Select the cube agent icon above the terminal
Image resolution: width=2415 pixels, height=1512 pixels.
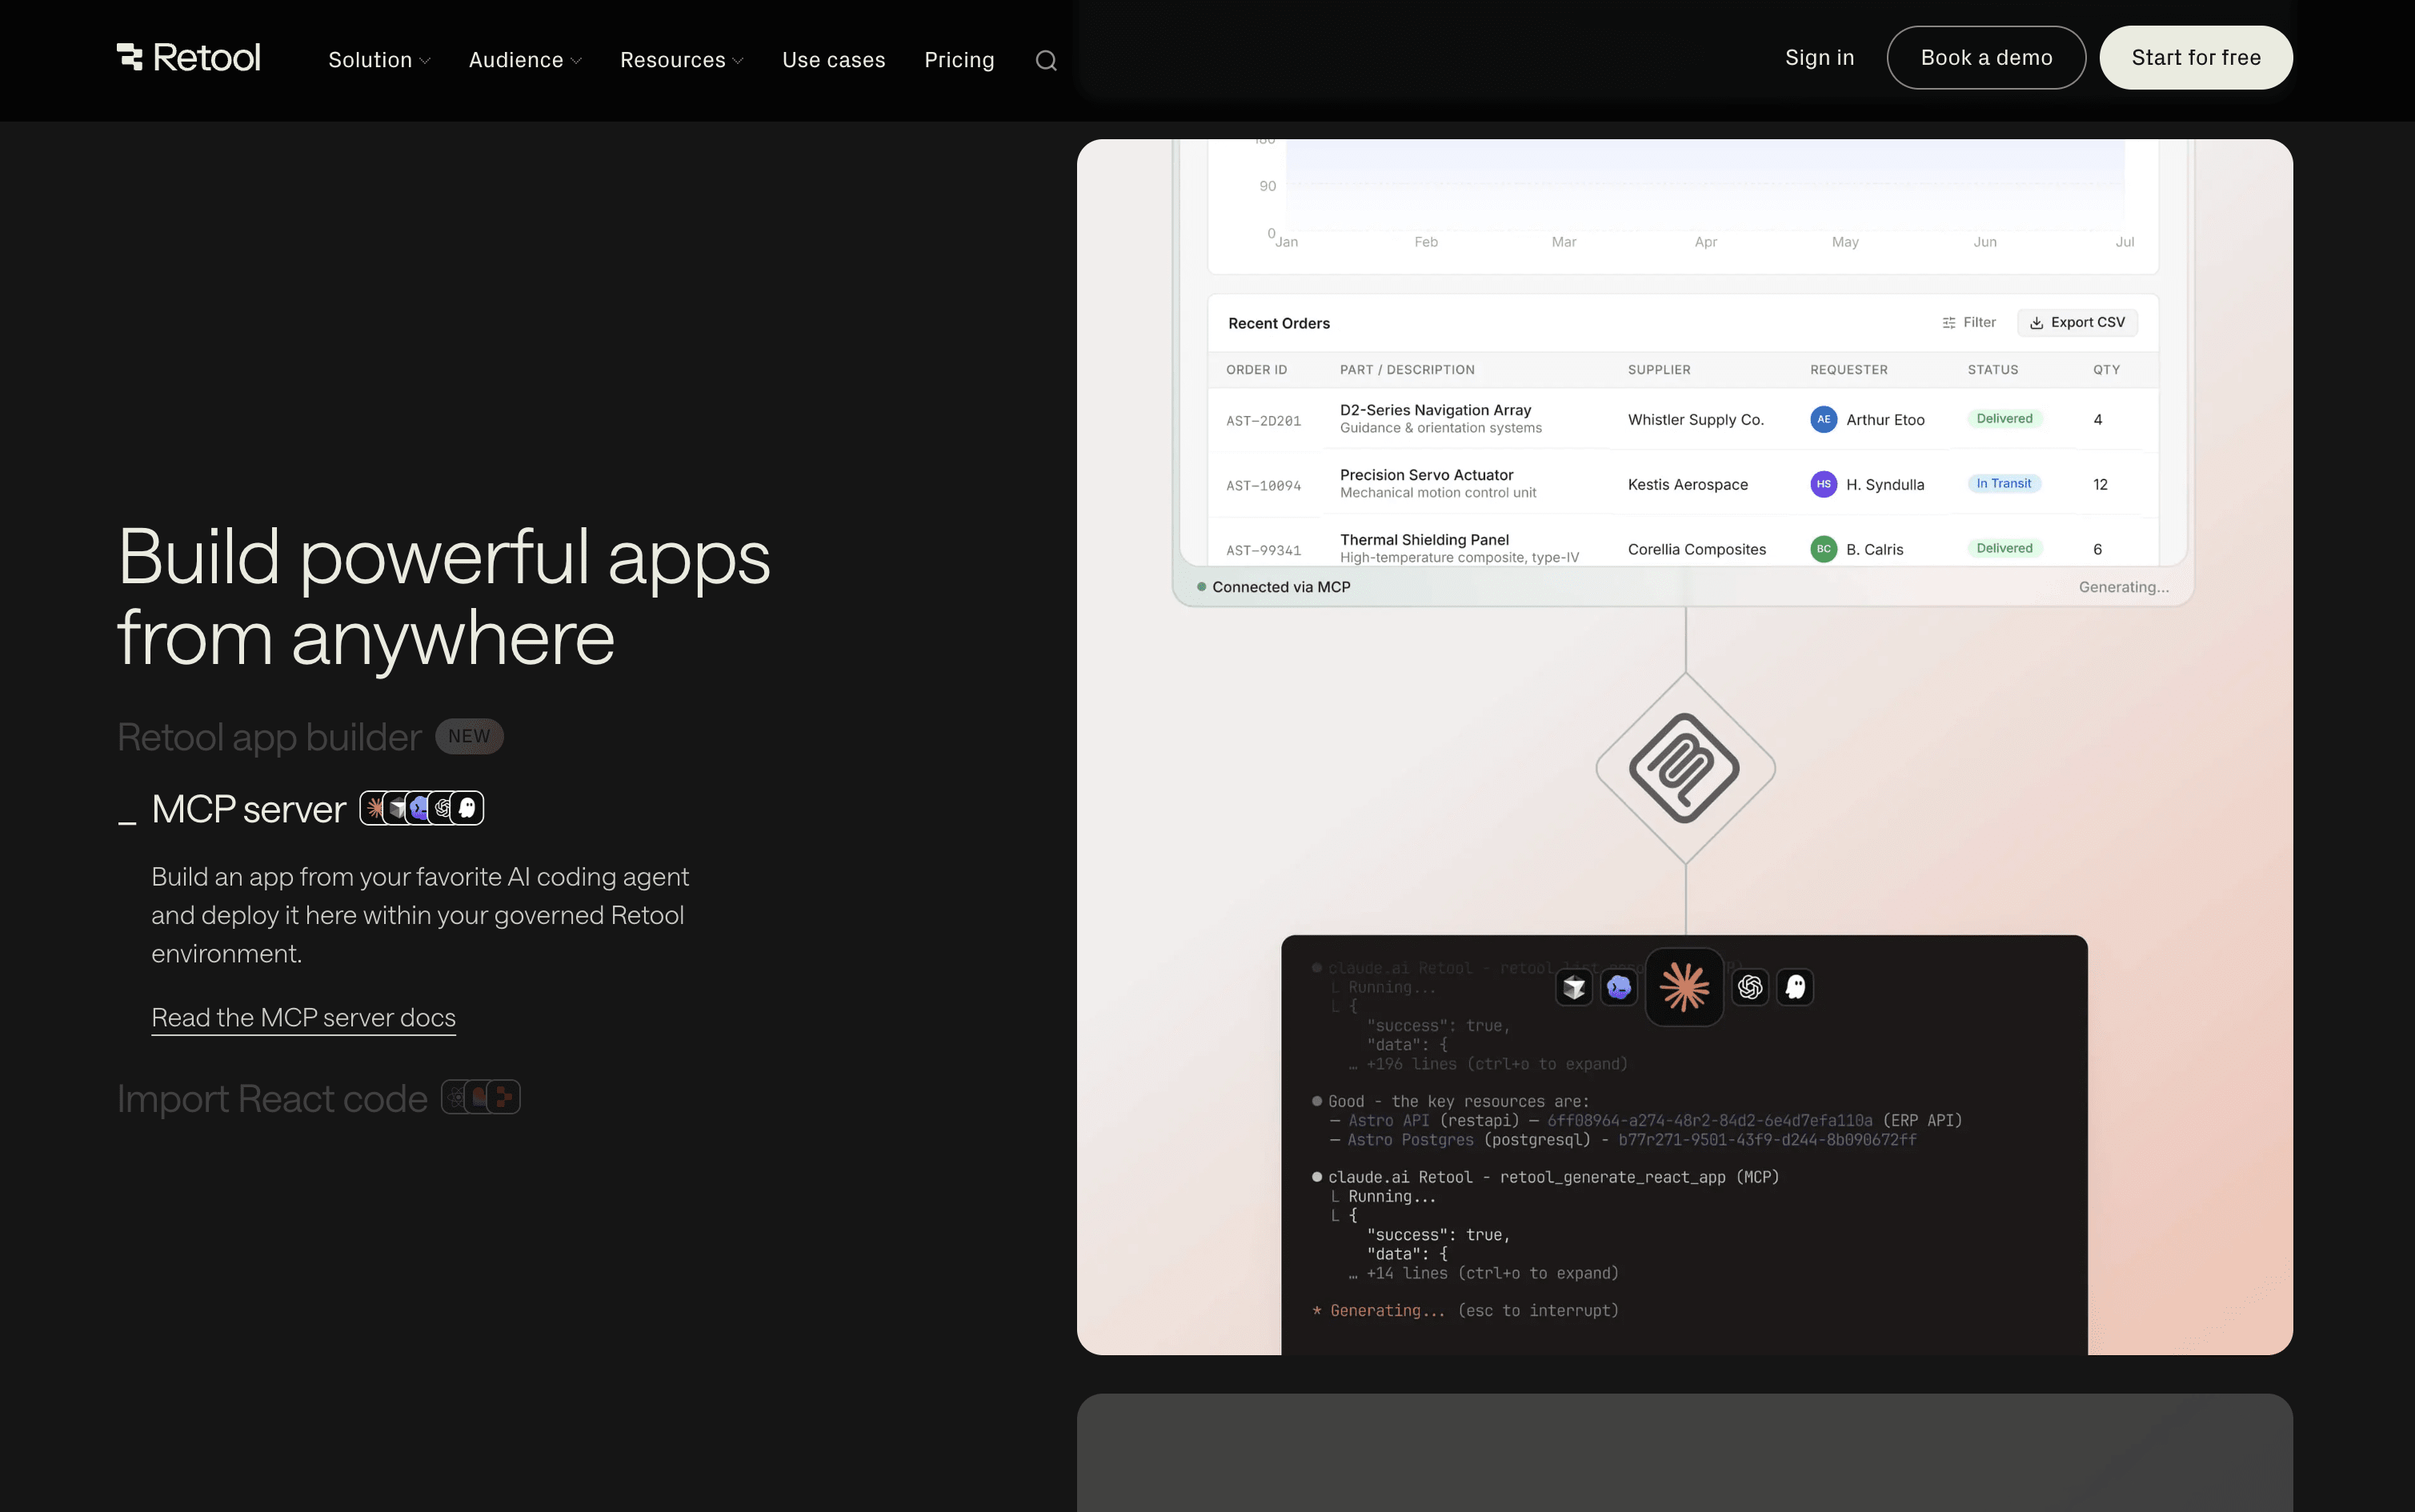[1574, 988]
